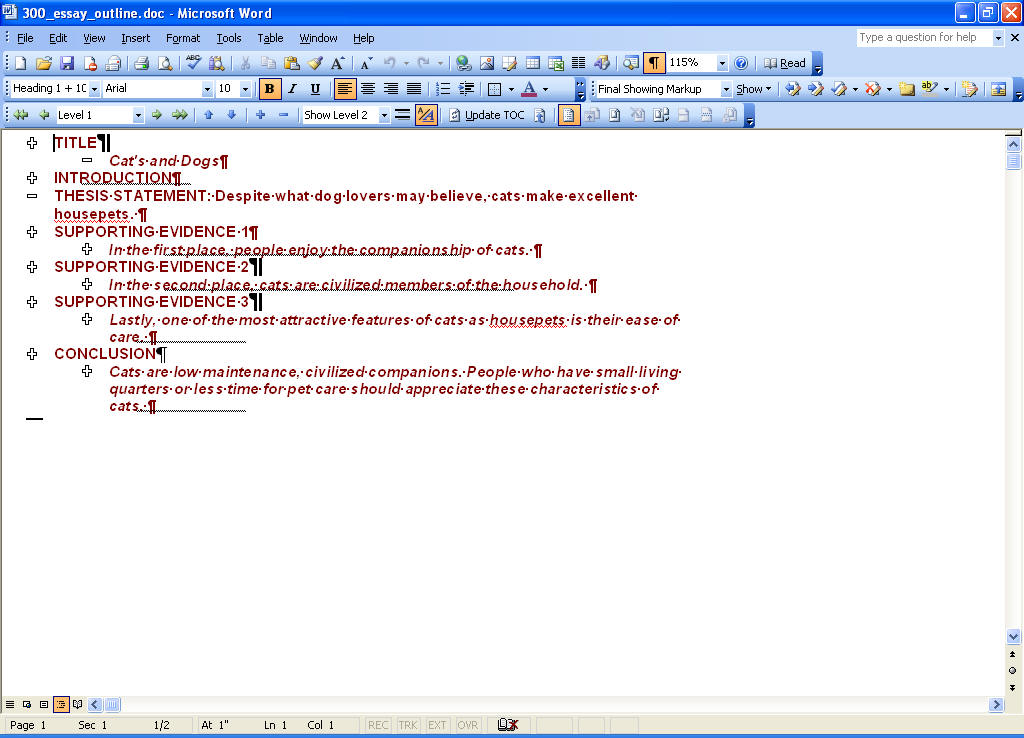Open the Help menu
Viewport: 1024px width, 738px height.
pos(363,38)
